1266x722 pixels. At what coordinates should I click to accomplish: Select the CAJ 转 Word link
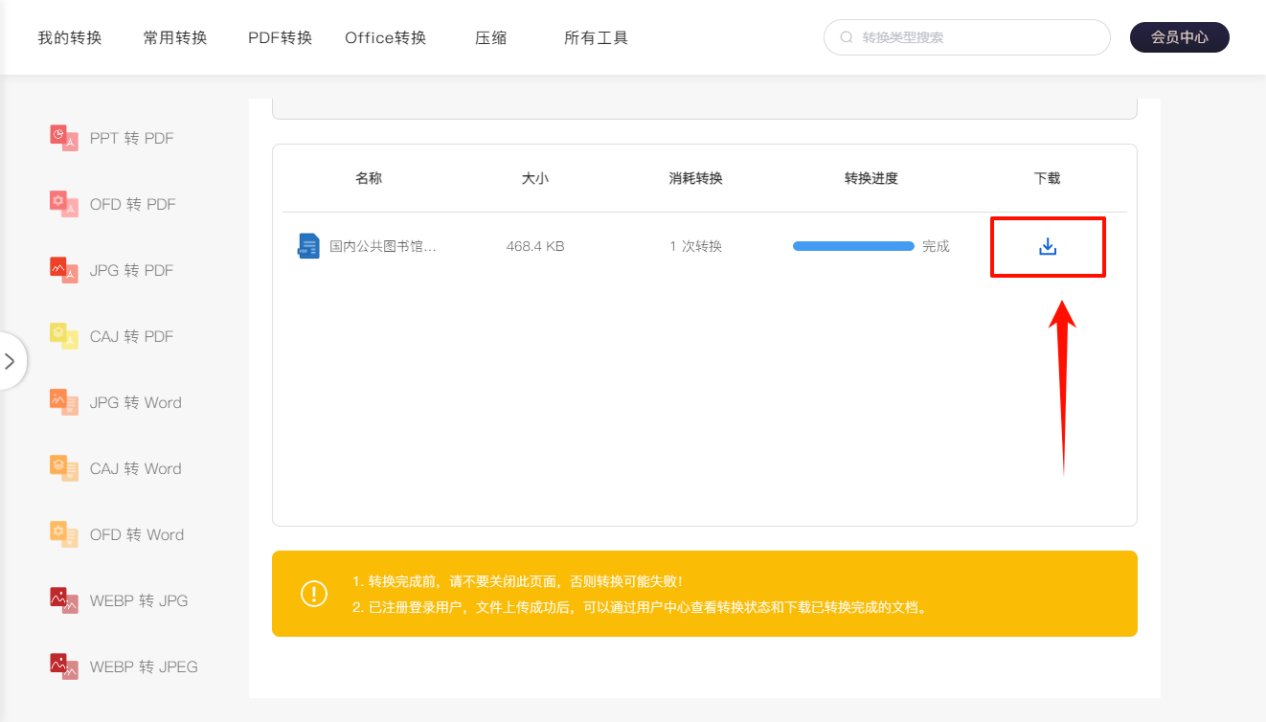click(135, 468)
